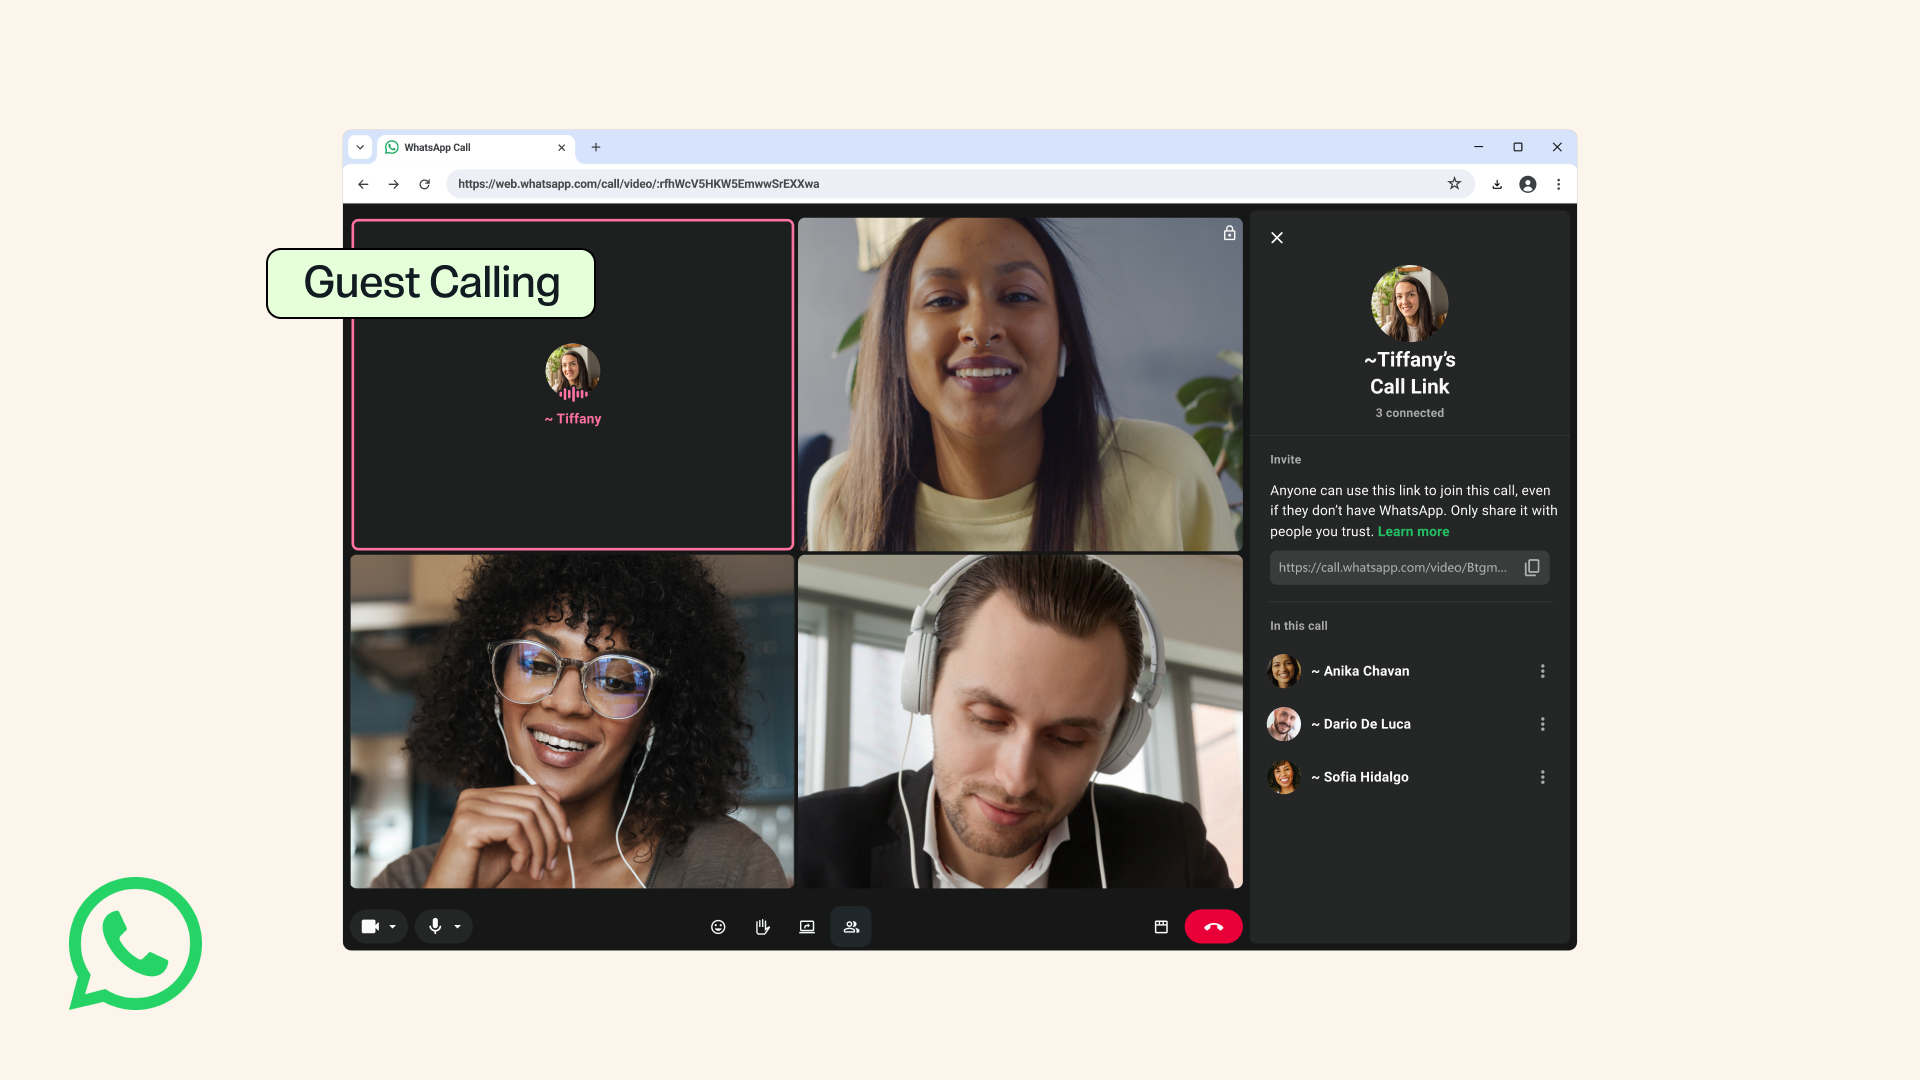This screenshot has height=1080, width=1920.
Task: Open the microphone options dropdown arrow
Action: (x=458, y=927)
